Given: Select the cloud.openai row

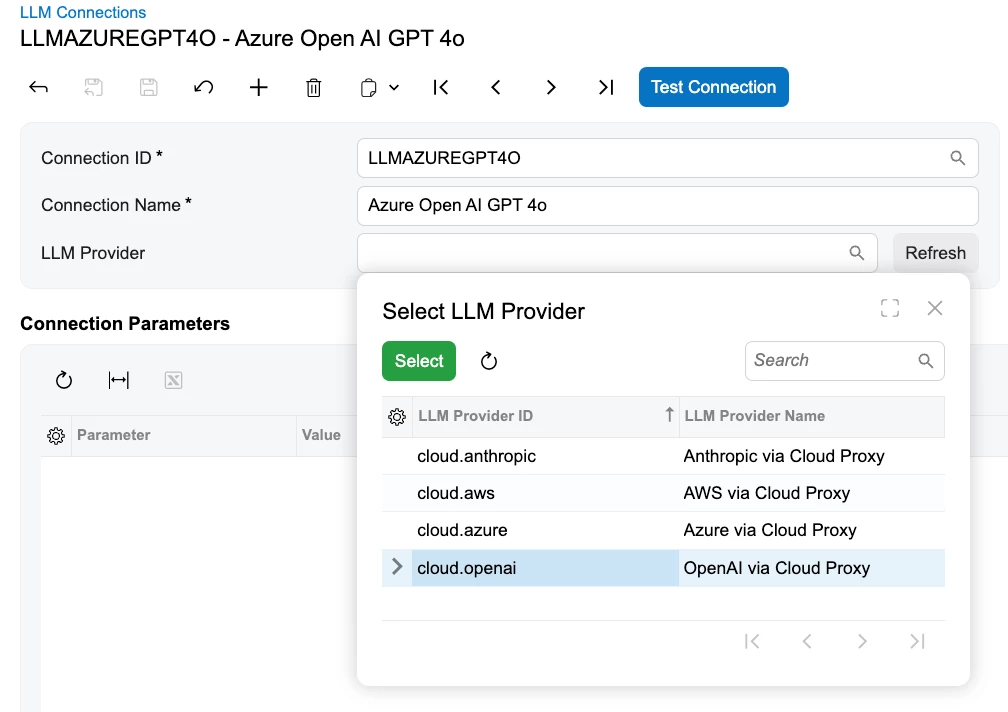Looking at the screenshot, I should pos(663,568).
